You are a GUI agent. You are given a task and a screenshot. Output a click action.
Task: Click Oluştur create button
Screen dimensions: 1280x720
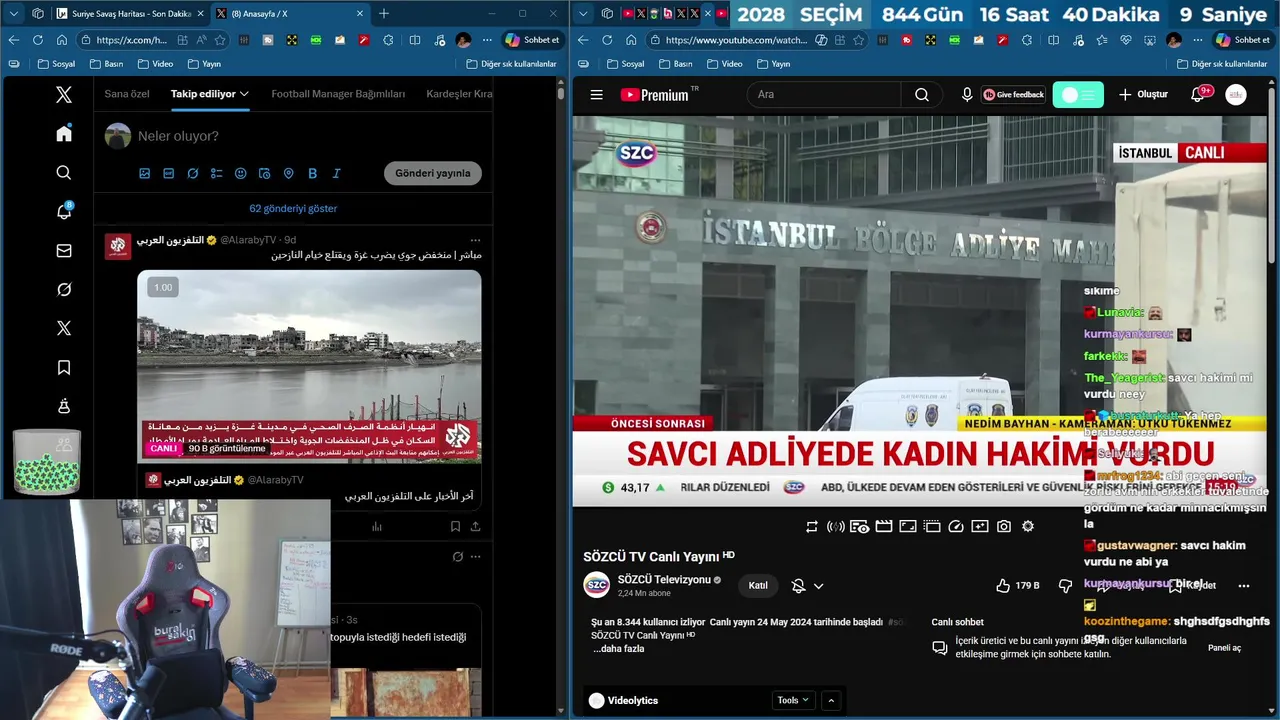[1143, 95]
